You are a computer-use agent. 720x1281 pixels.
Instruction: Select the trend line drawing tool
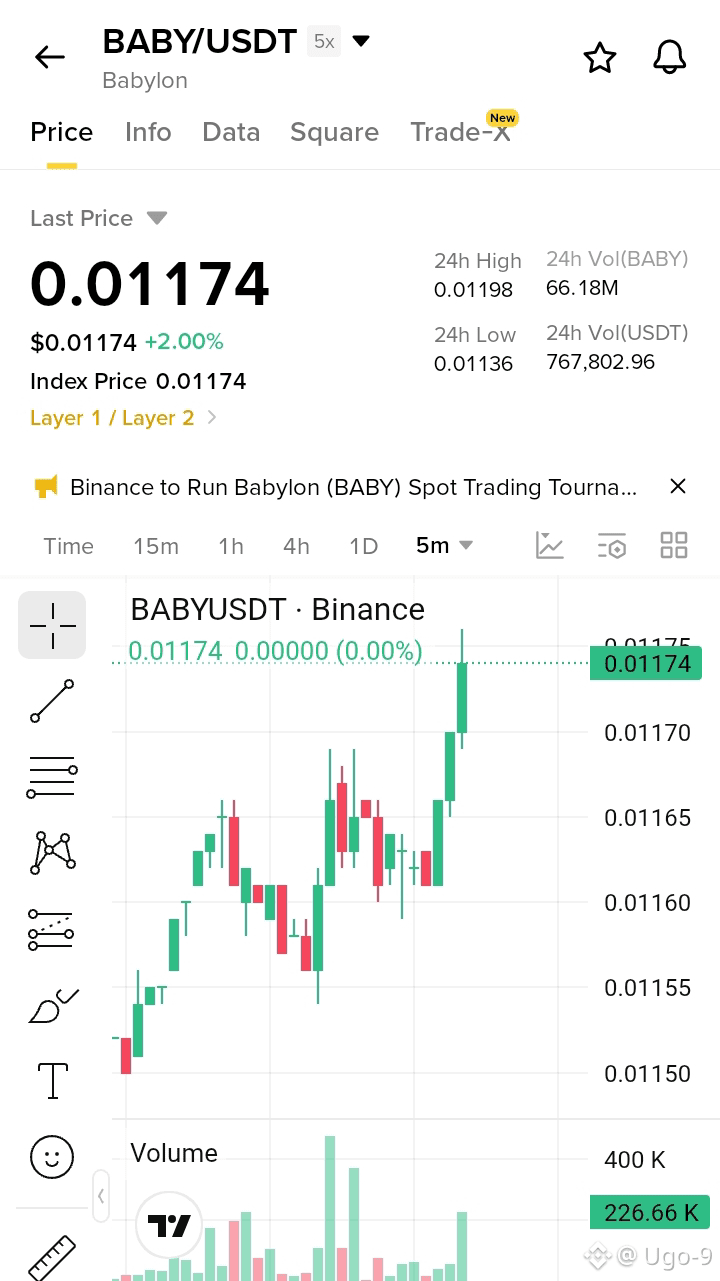coord(52,701)
